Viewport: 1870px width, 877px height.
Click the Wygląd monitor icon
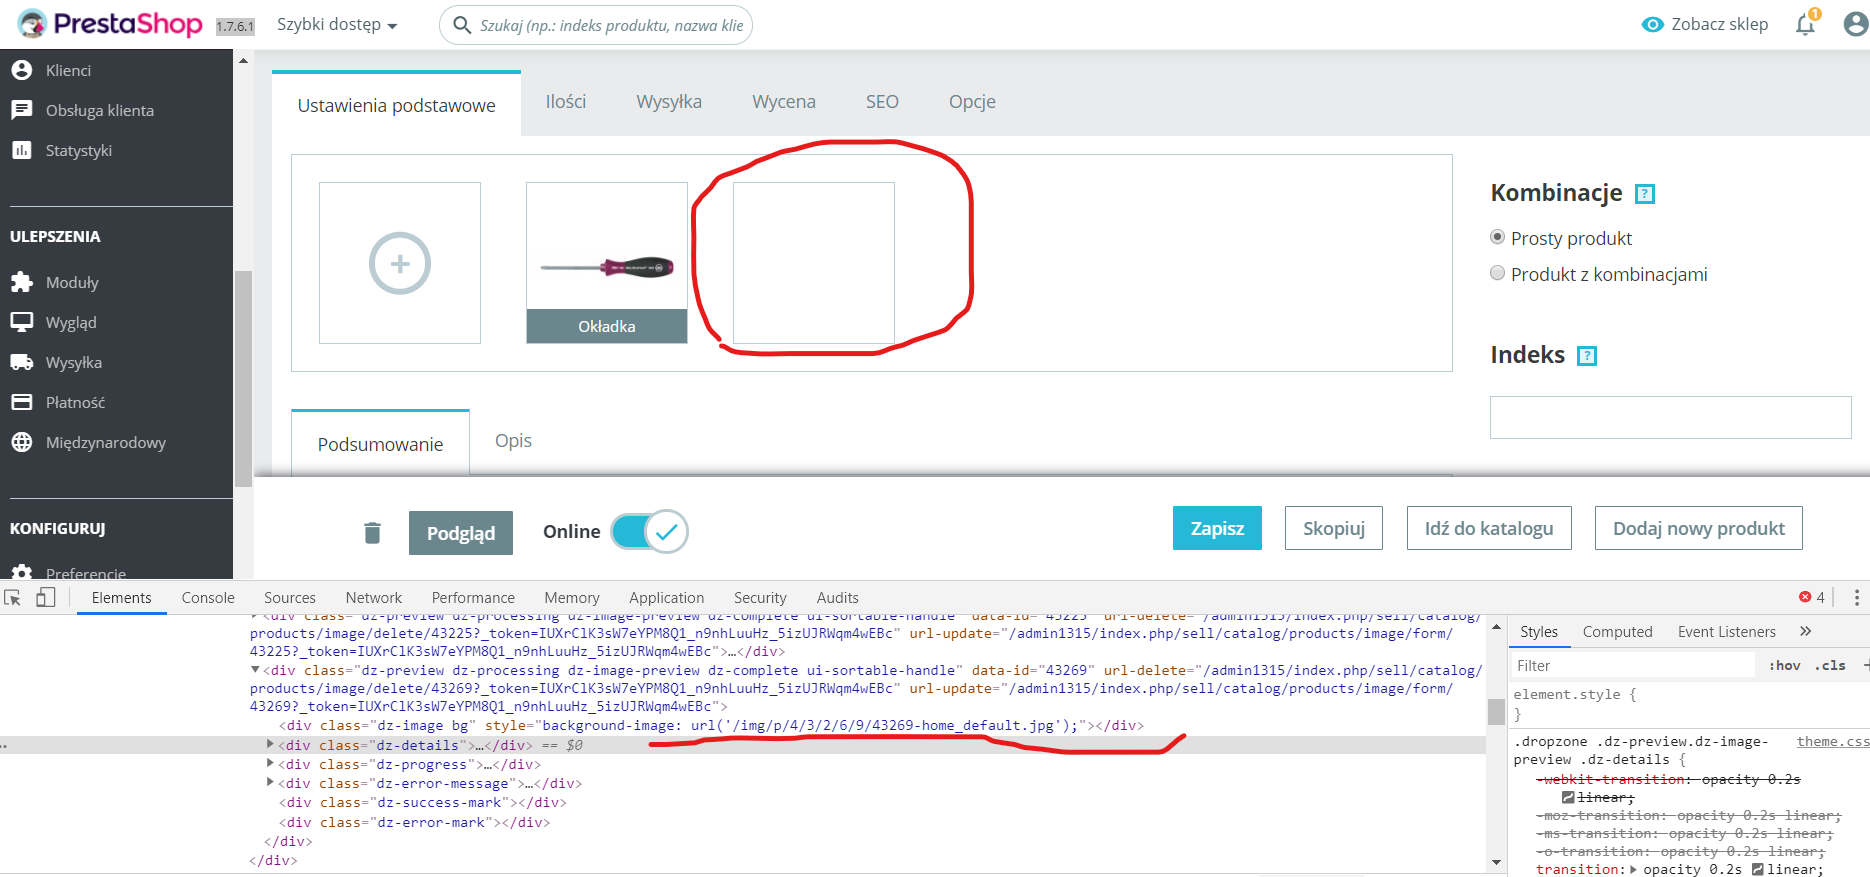[22, 322]
